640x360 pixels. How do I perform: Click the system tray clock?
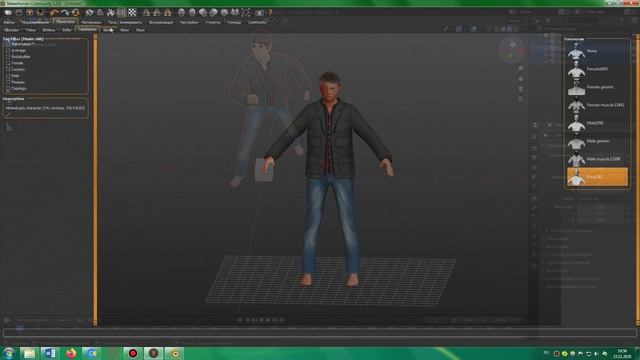coord(622,353)
